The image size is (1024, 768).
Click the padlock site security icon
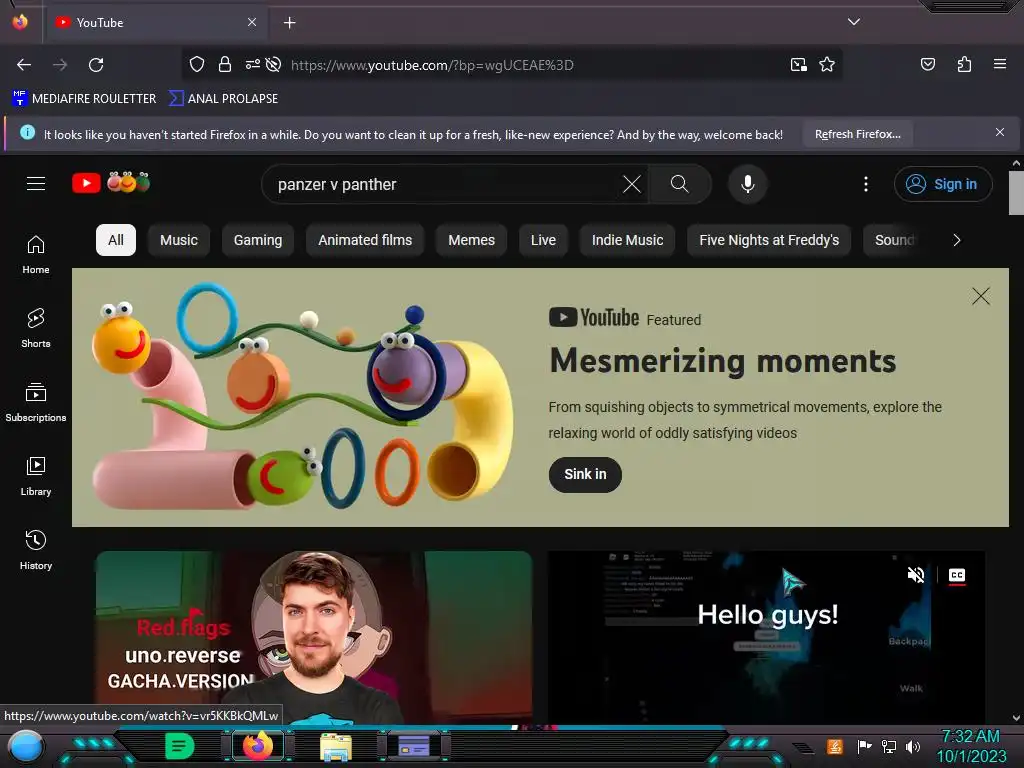coord(225,65)
